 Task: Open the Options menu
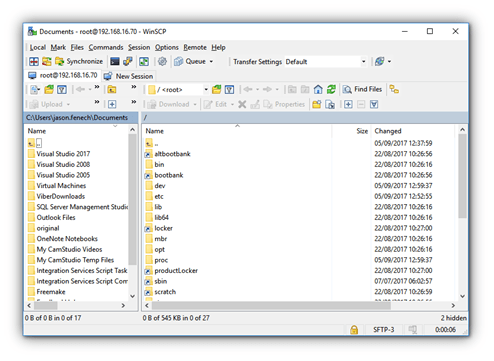click(x=167, y=47)
